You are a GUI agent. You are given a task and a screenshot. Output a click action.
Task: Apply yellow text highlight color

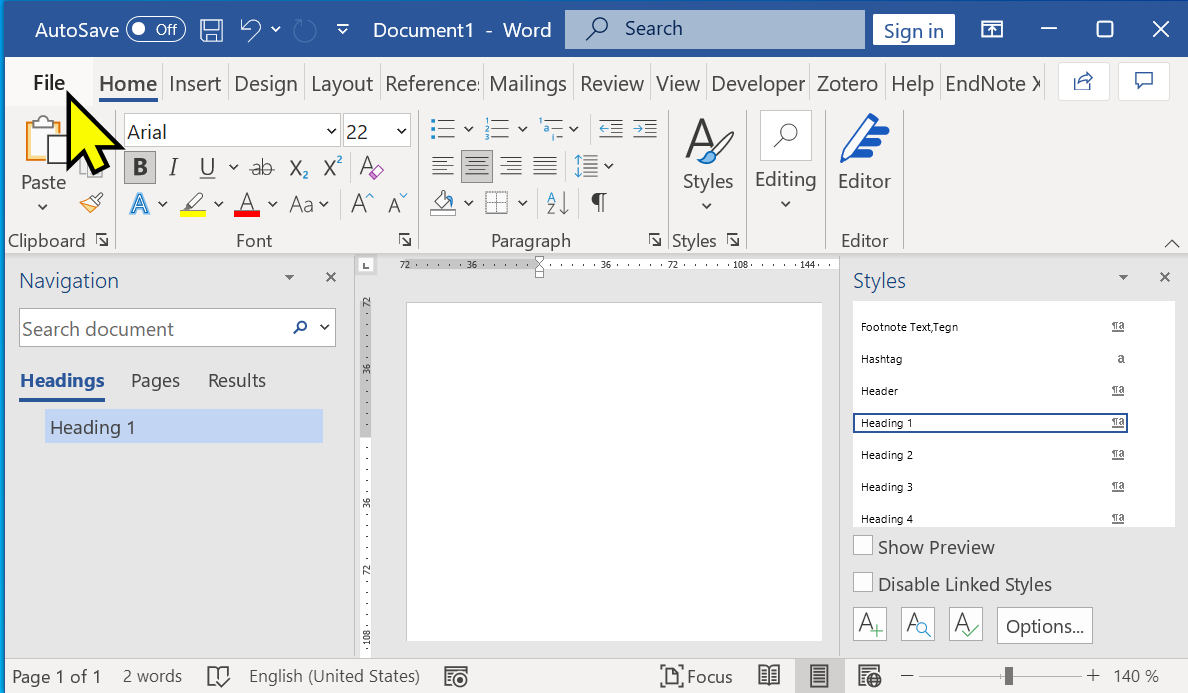coord(193,204)
